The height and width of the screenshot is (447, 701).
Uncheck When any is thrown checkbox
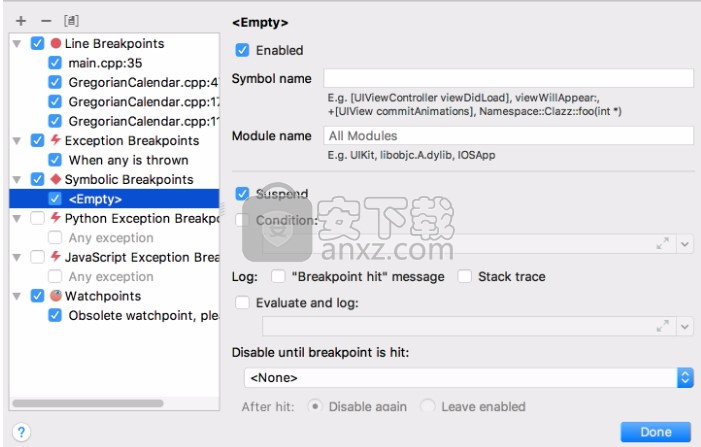55,160
